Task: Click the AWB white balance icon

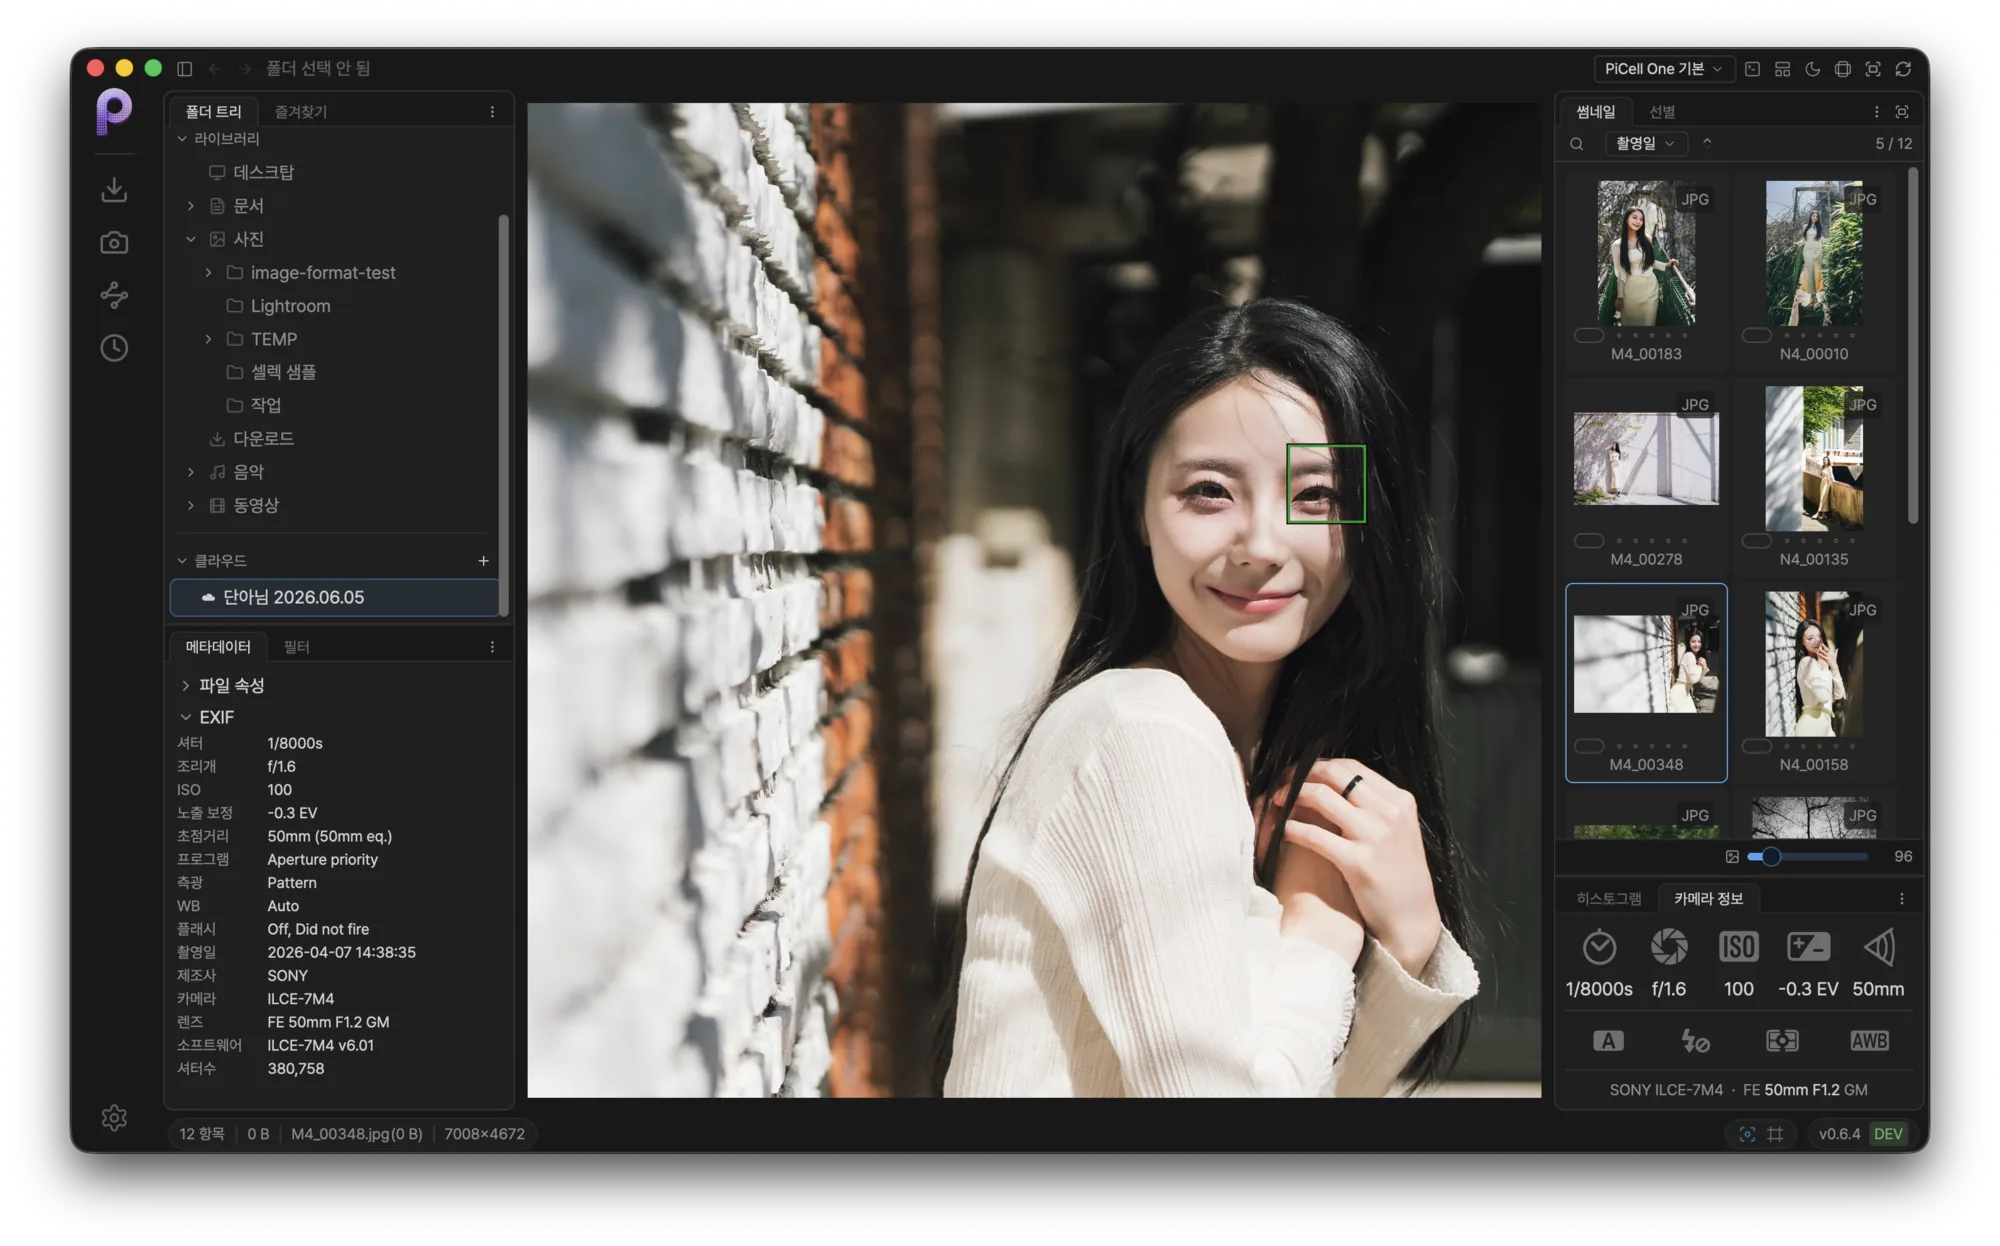Action: [1869, 1041]
